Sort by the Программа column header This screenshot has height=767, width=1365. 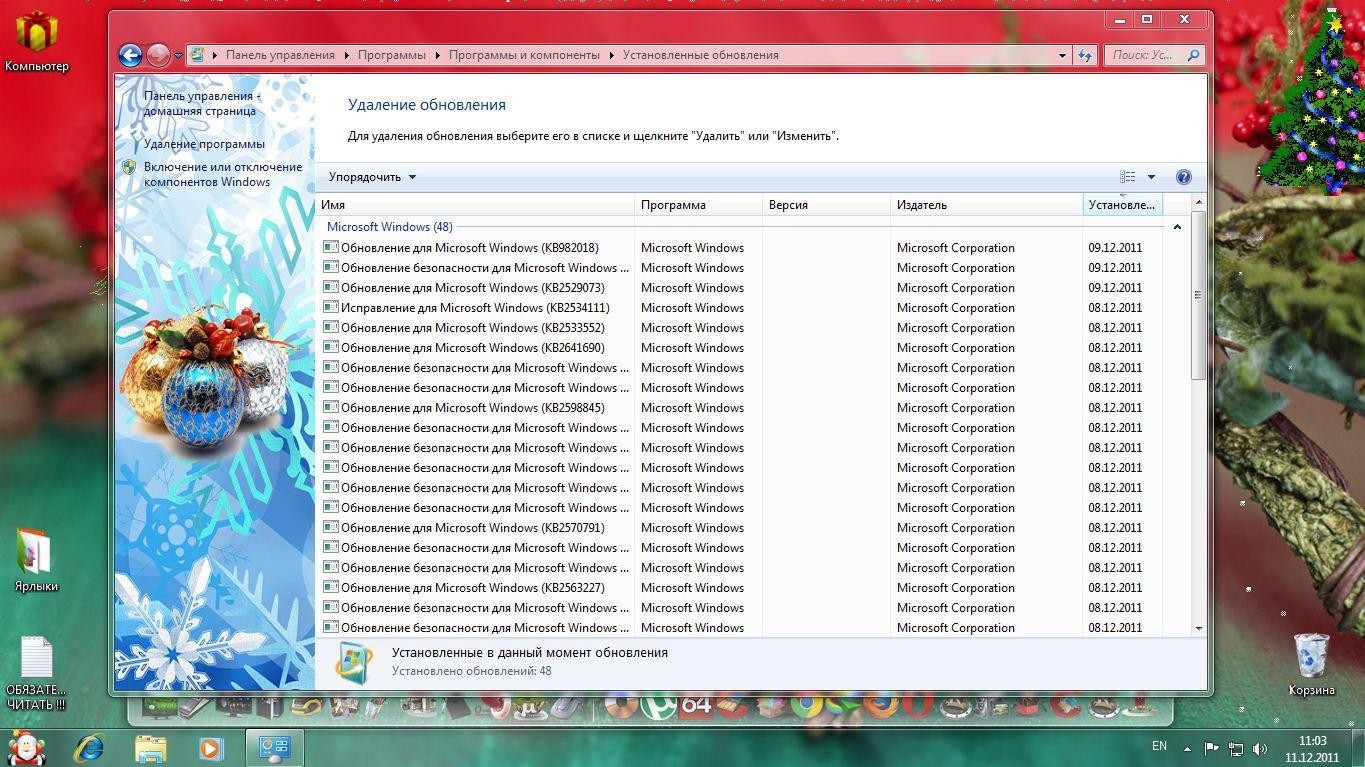coord(699,205)
